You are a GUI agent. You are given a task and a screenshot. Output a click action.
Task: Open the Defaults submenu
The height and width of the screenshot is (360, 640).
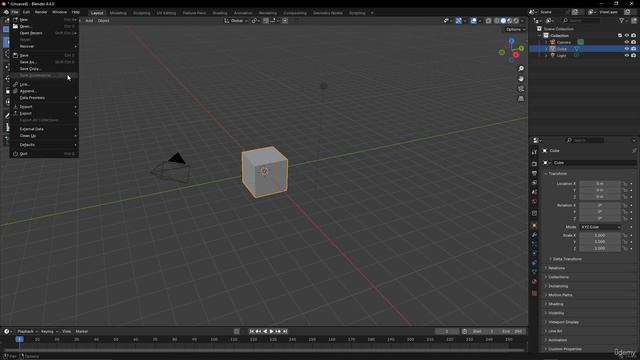[44, 144]
